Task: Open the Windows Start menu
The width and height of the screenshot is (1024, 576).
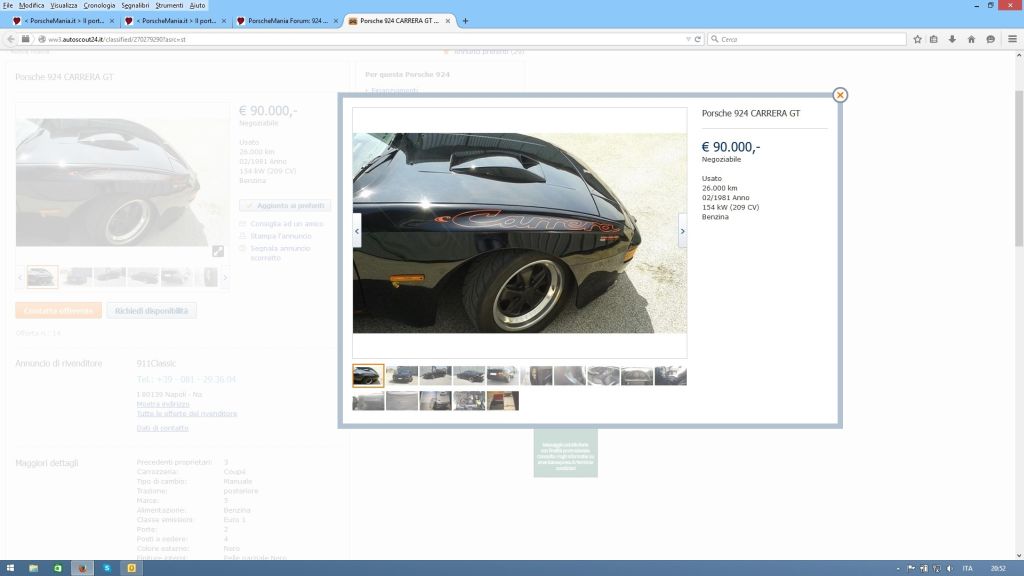Action: 10,568
